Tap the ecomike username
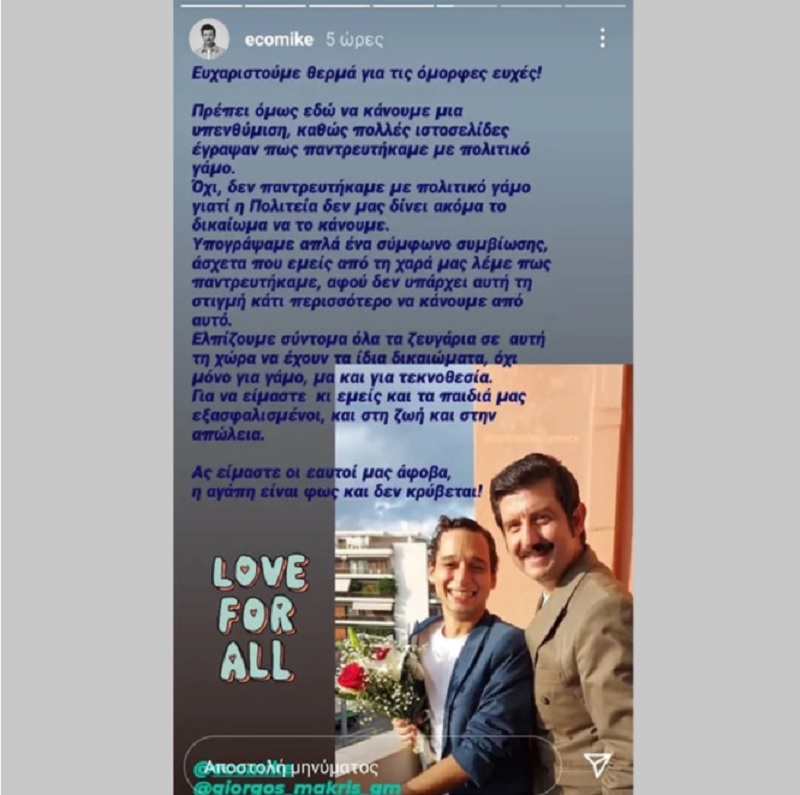 point(279,40)
